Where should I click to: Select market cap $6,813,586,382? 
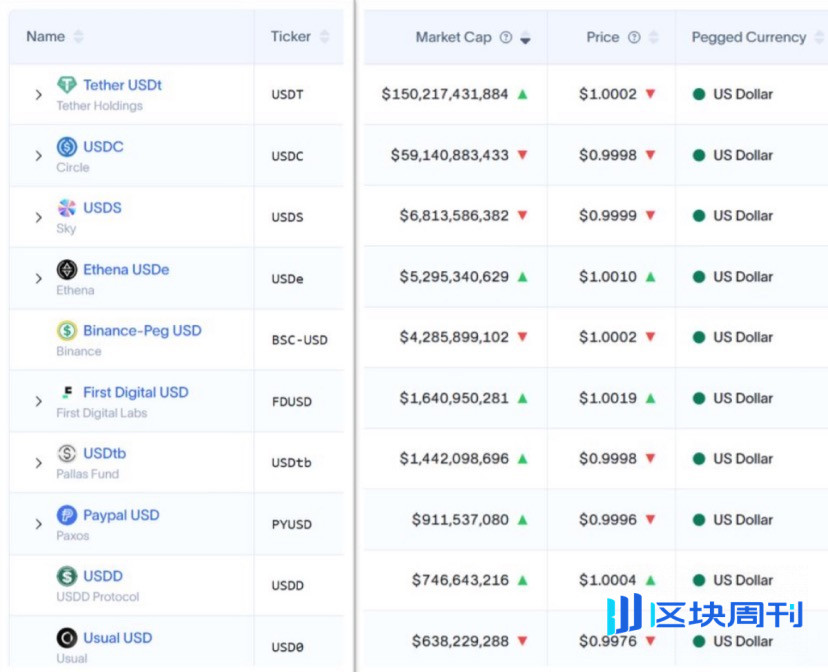pos(454,215)
